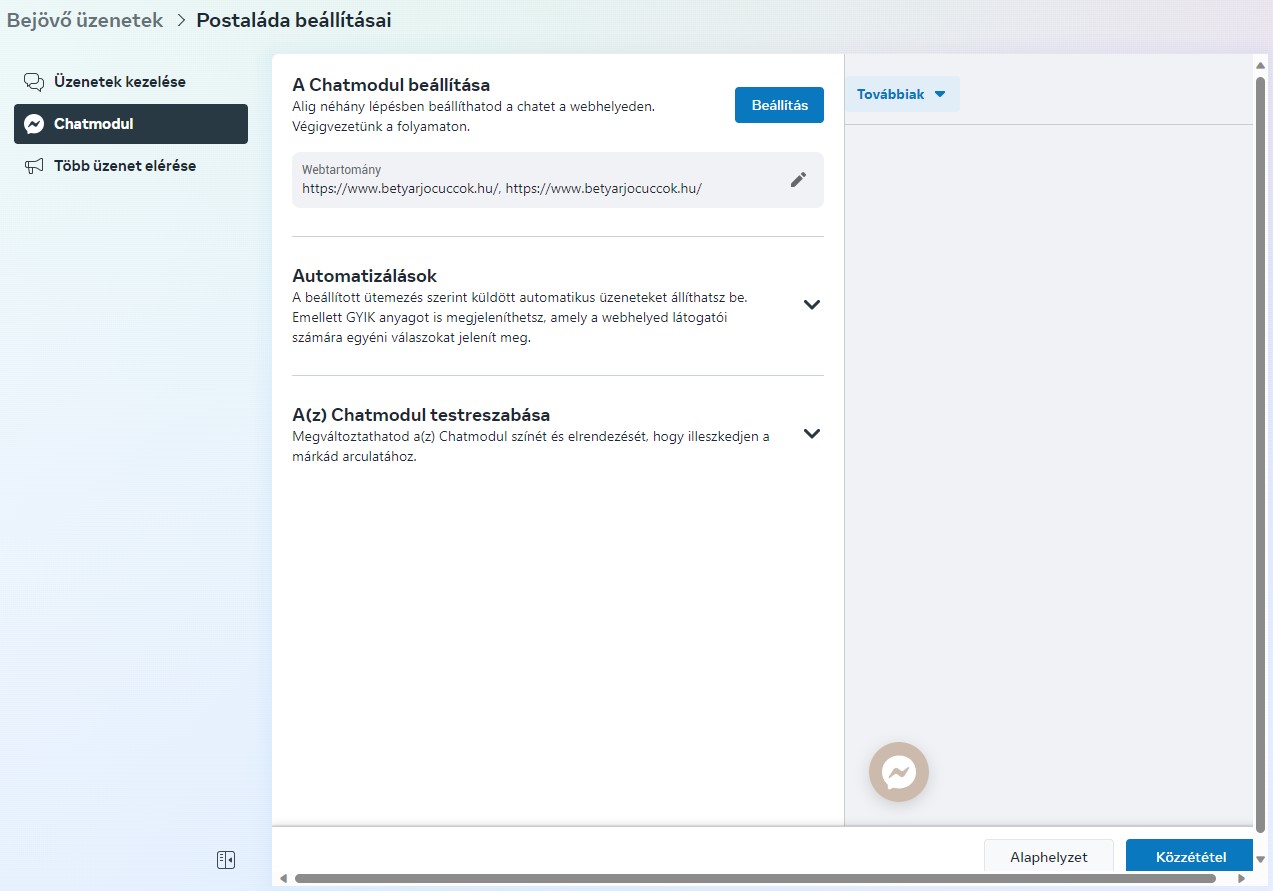Viewport: 1273px width, 891px height.
Task: Select the Chatmodul sidebar item
Action: click(131, 124)
